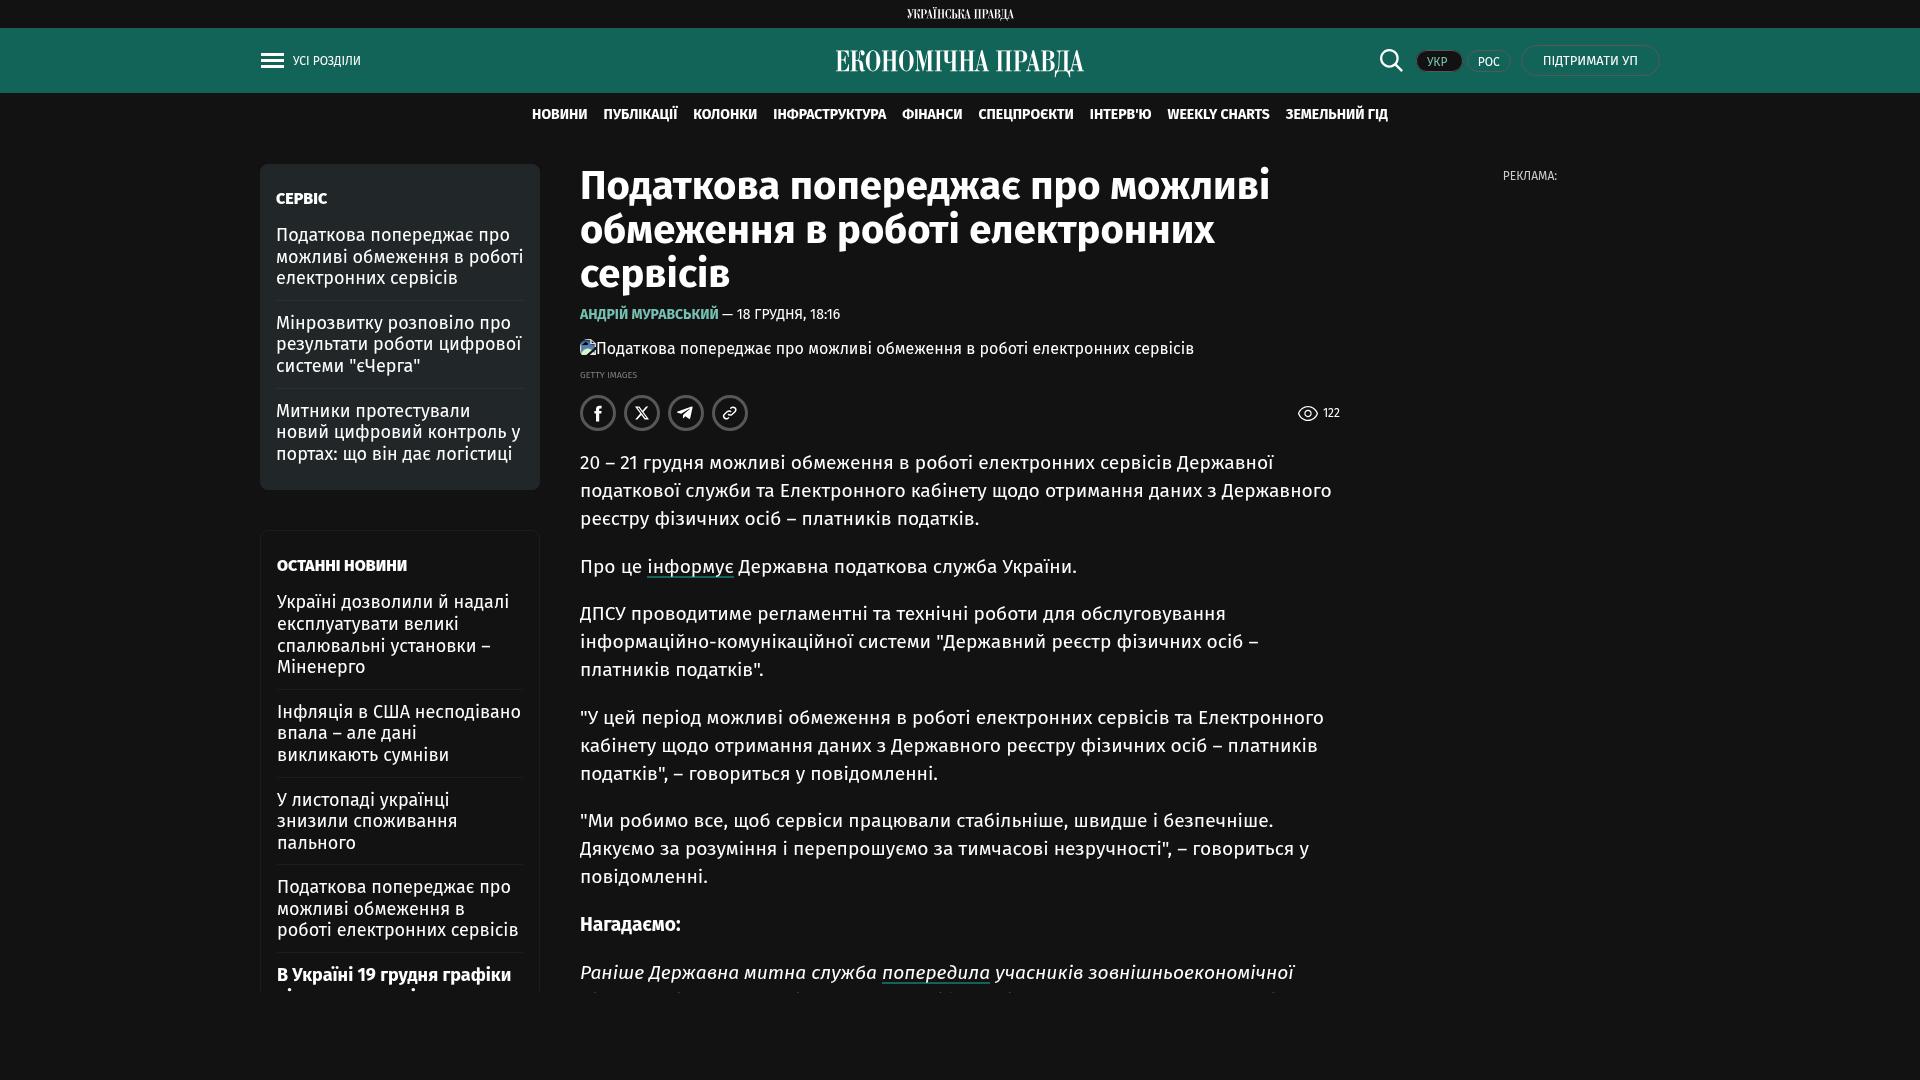Expand the Усі розділи sections menu

[x=326, y=61]
